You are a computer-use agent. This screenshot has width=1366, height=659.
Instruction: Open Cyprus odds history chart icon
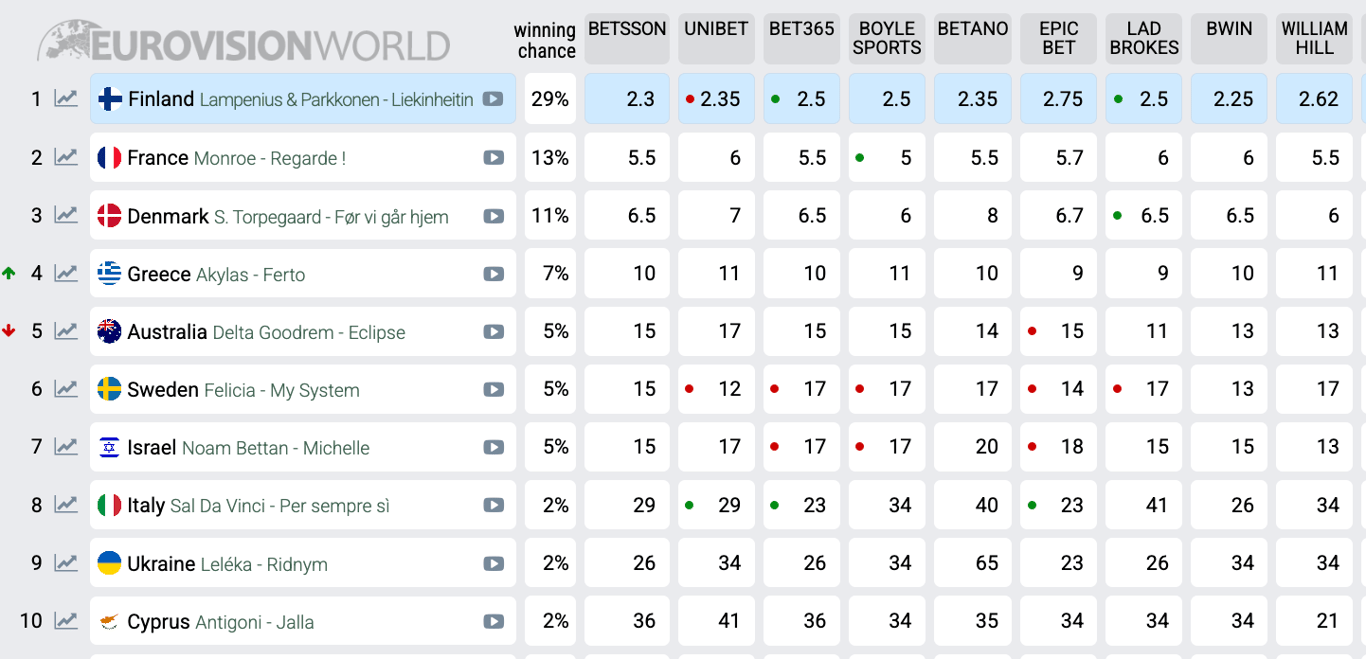tap(66, 621)
